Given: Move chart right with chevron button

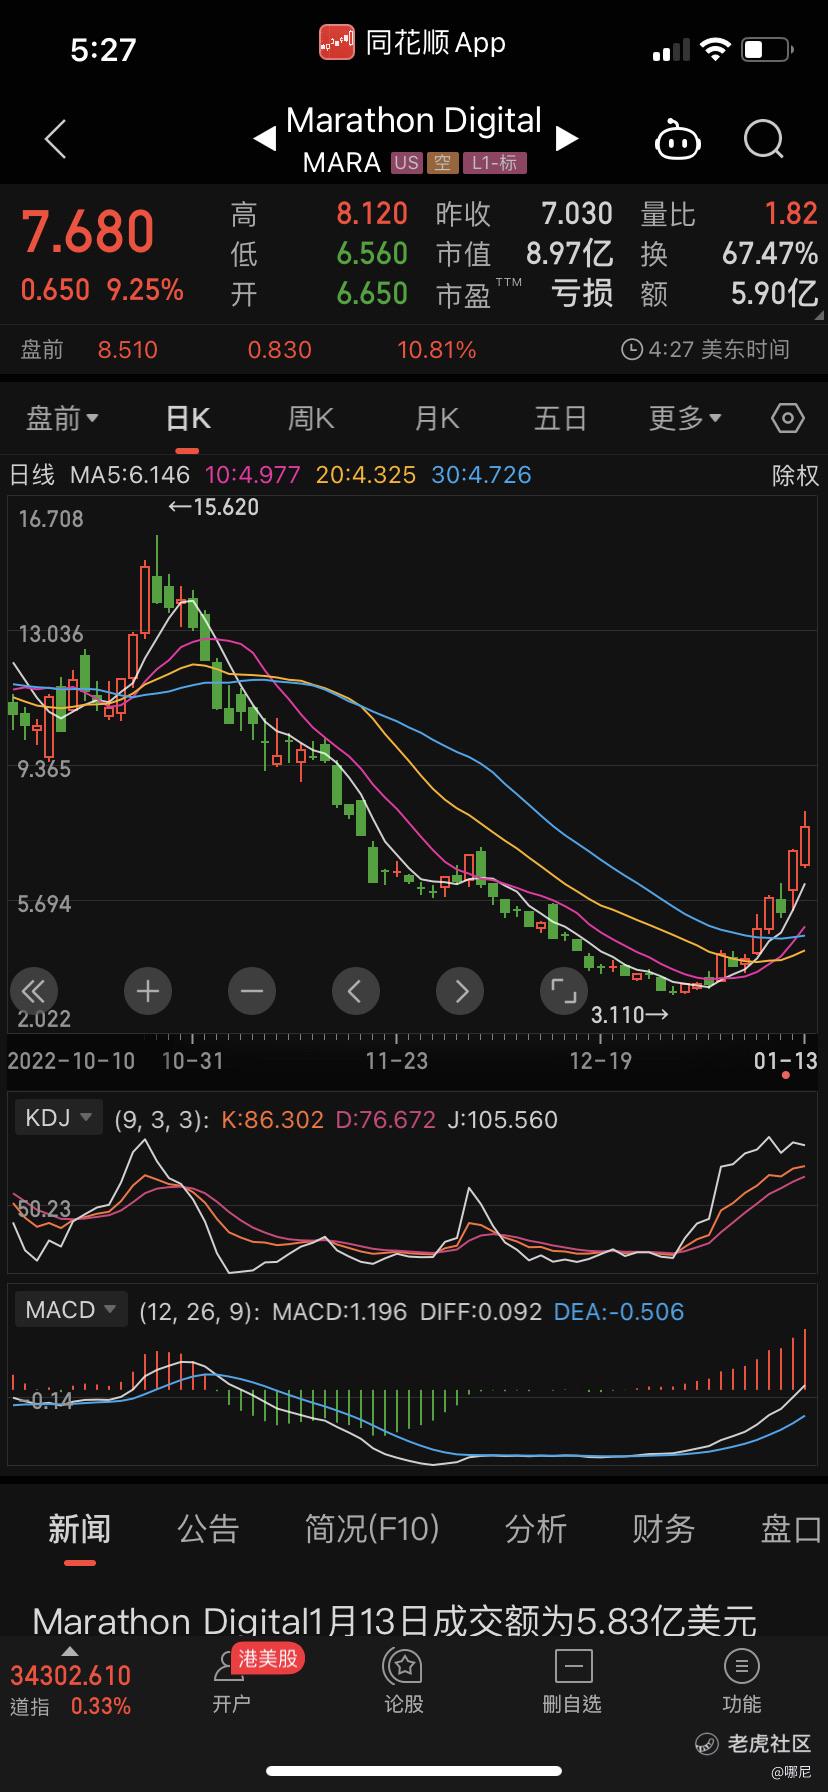Looking at the screenshot, I should tap(460, 991).
